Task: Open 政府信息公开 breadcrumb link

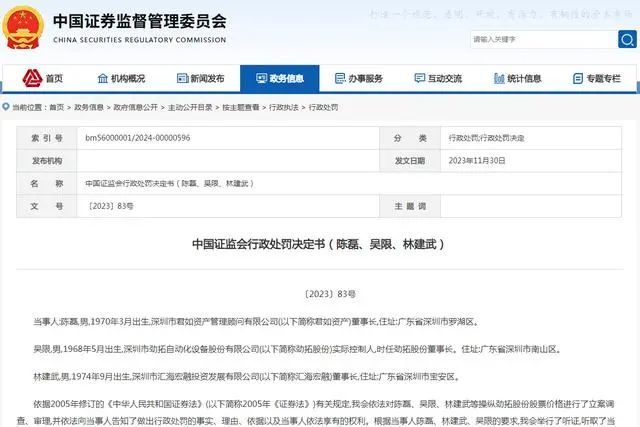Action: pyautogui.click(x=136, y=107)
